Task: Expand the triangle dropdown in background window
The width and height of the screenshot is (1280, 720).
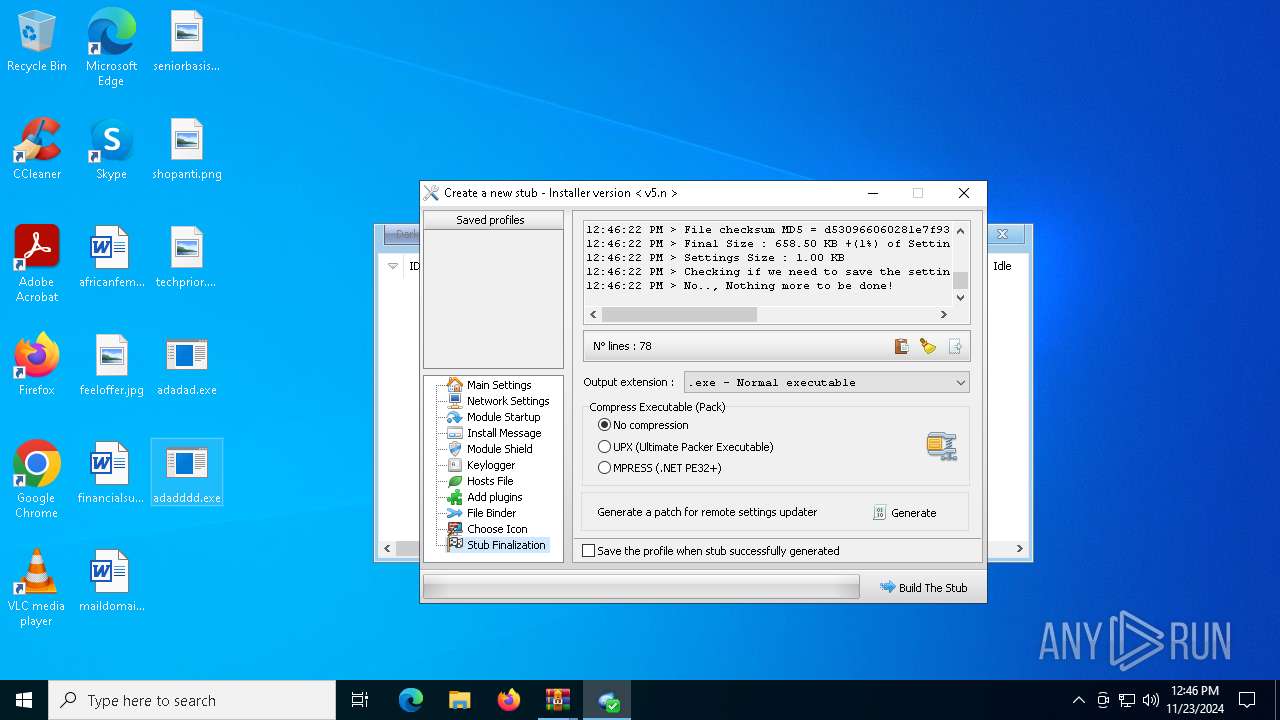Action: pos(393,266)
